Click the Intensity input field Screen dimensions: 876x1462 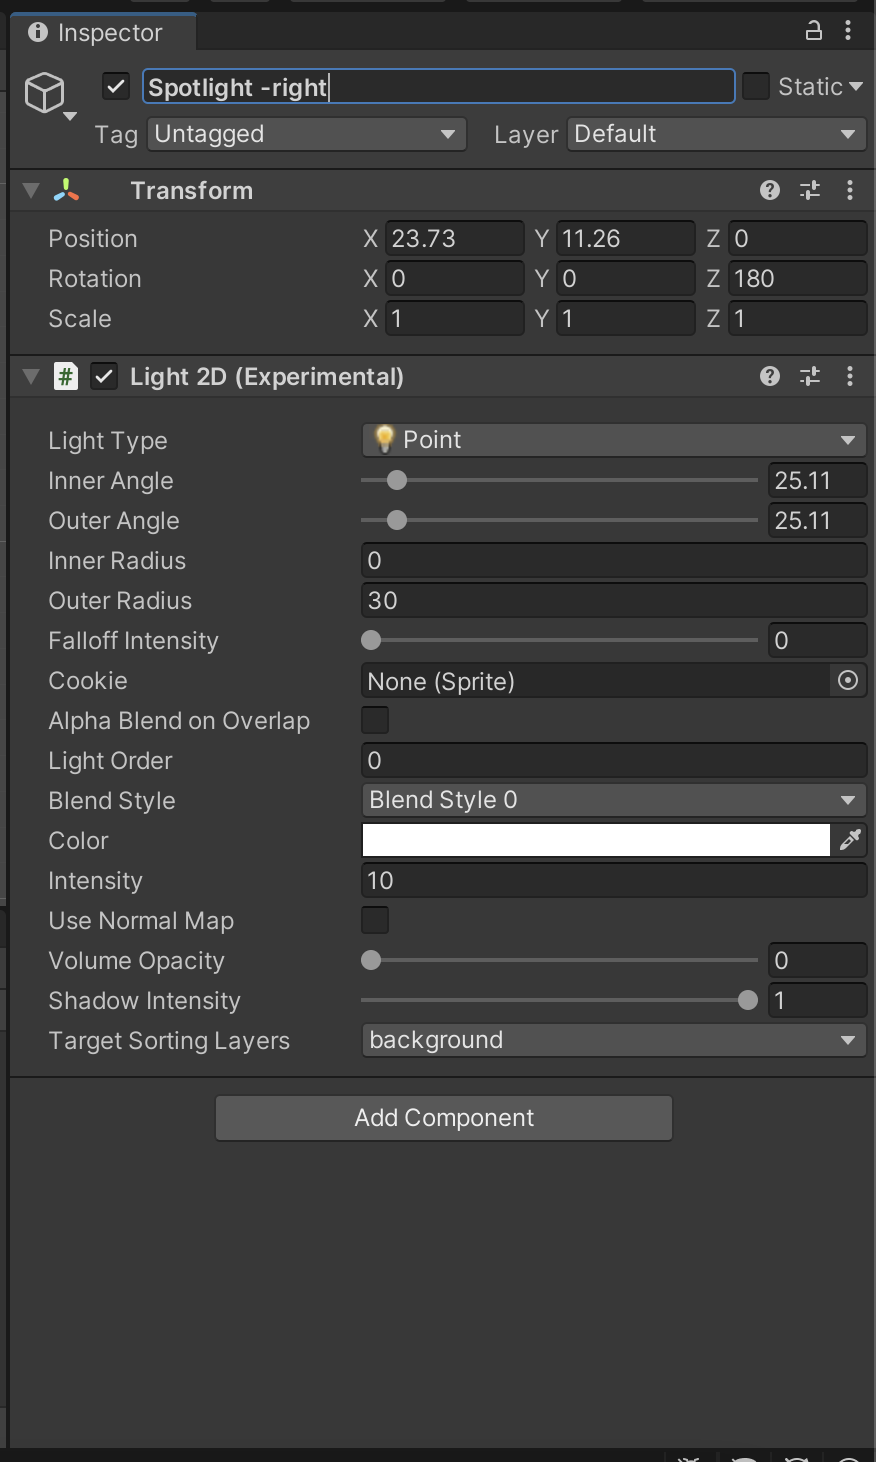tap(613, 880)
